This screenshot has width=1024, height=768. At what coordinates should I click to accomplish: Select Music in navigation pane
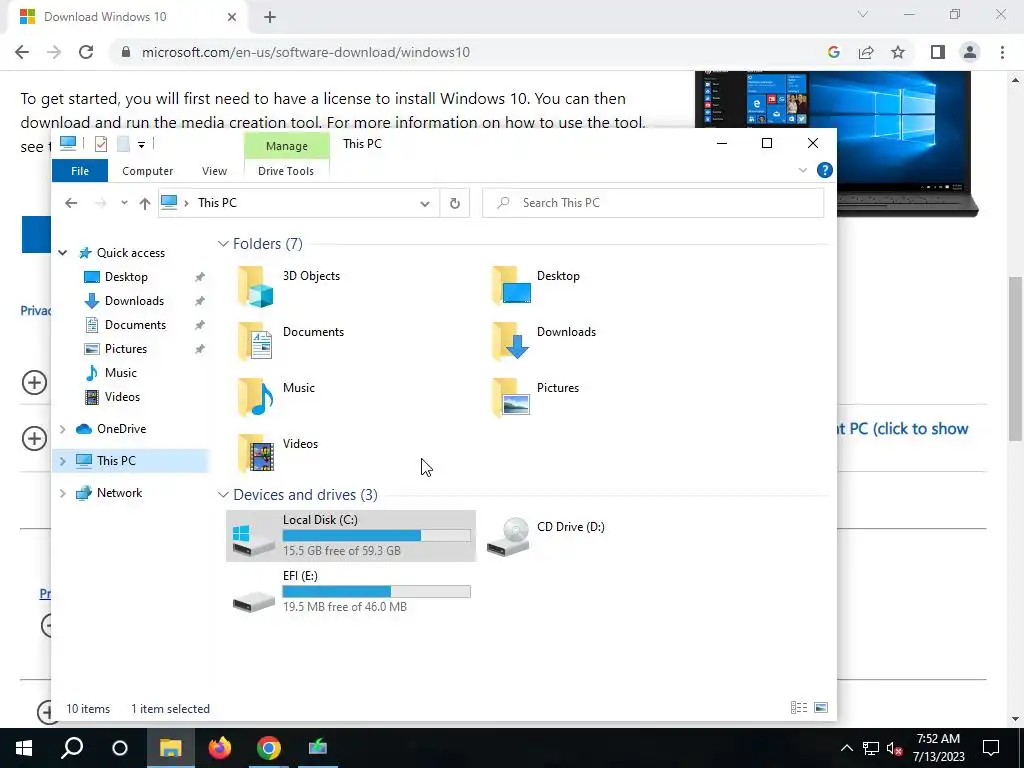(121, 373)
